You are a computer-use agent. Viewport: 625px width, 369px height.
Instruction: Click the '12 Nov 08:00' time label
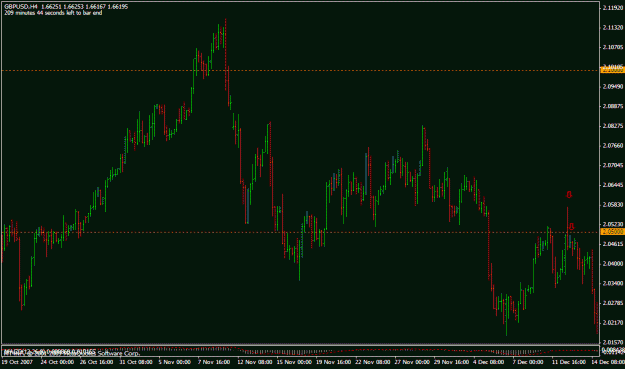255,362
